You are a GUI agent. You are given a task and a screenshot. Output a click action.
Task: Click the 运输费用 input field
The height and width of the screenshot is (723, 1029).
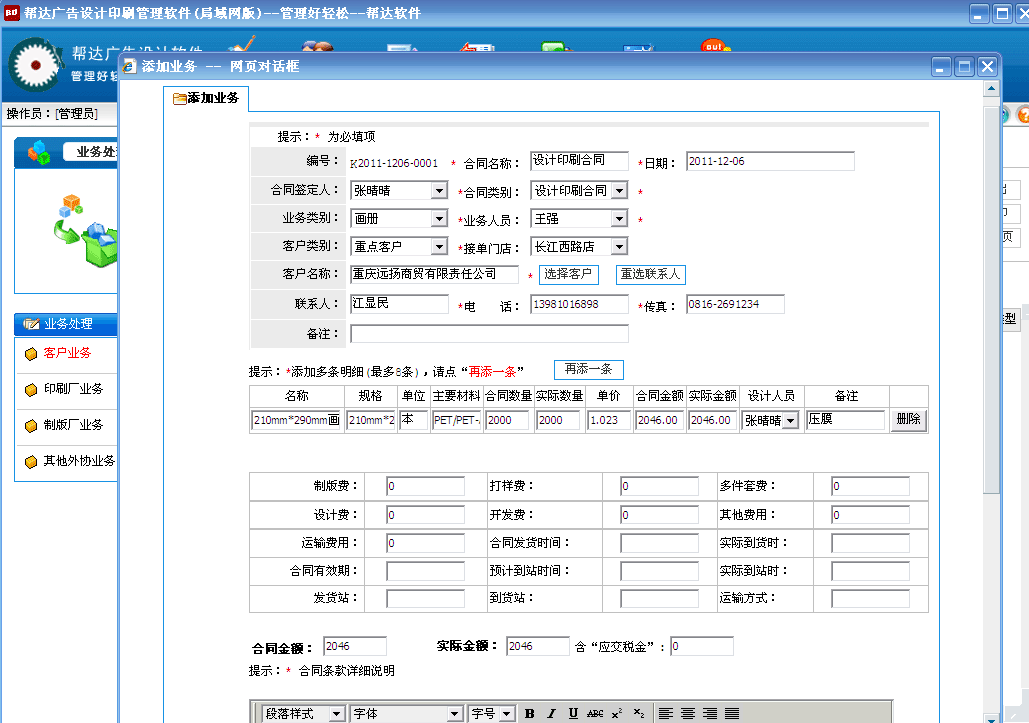click(425, 543)
